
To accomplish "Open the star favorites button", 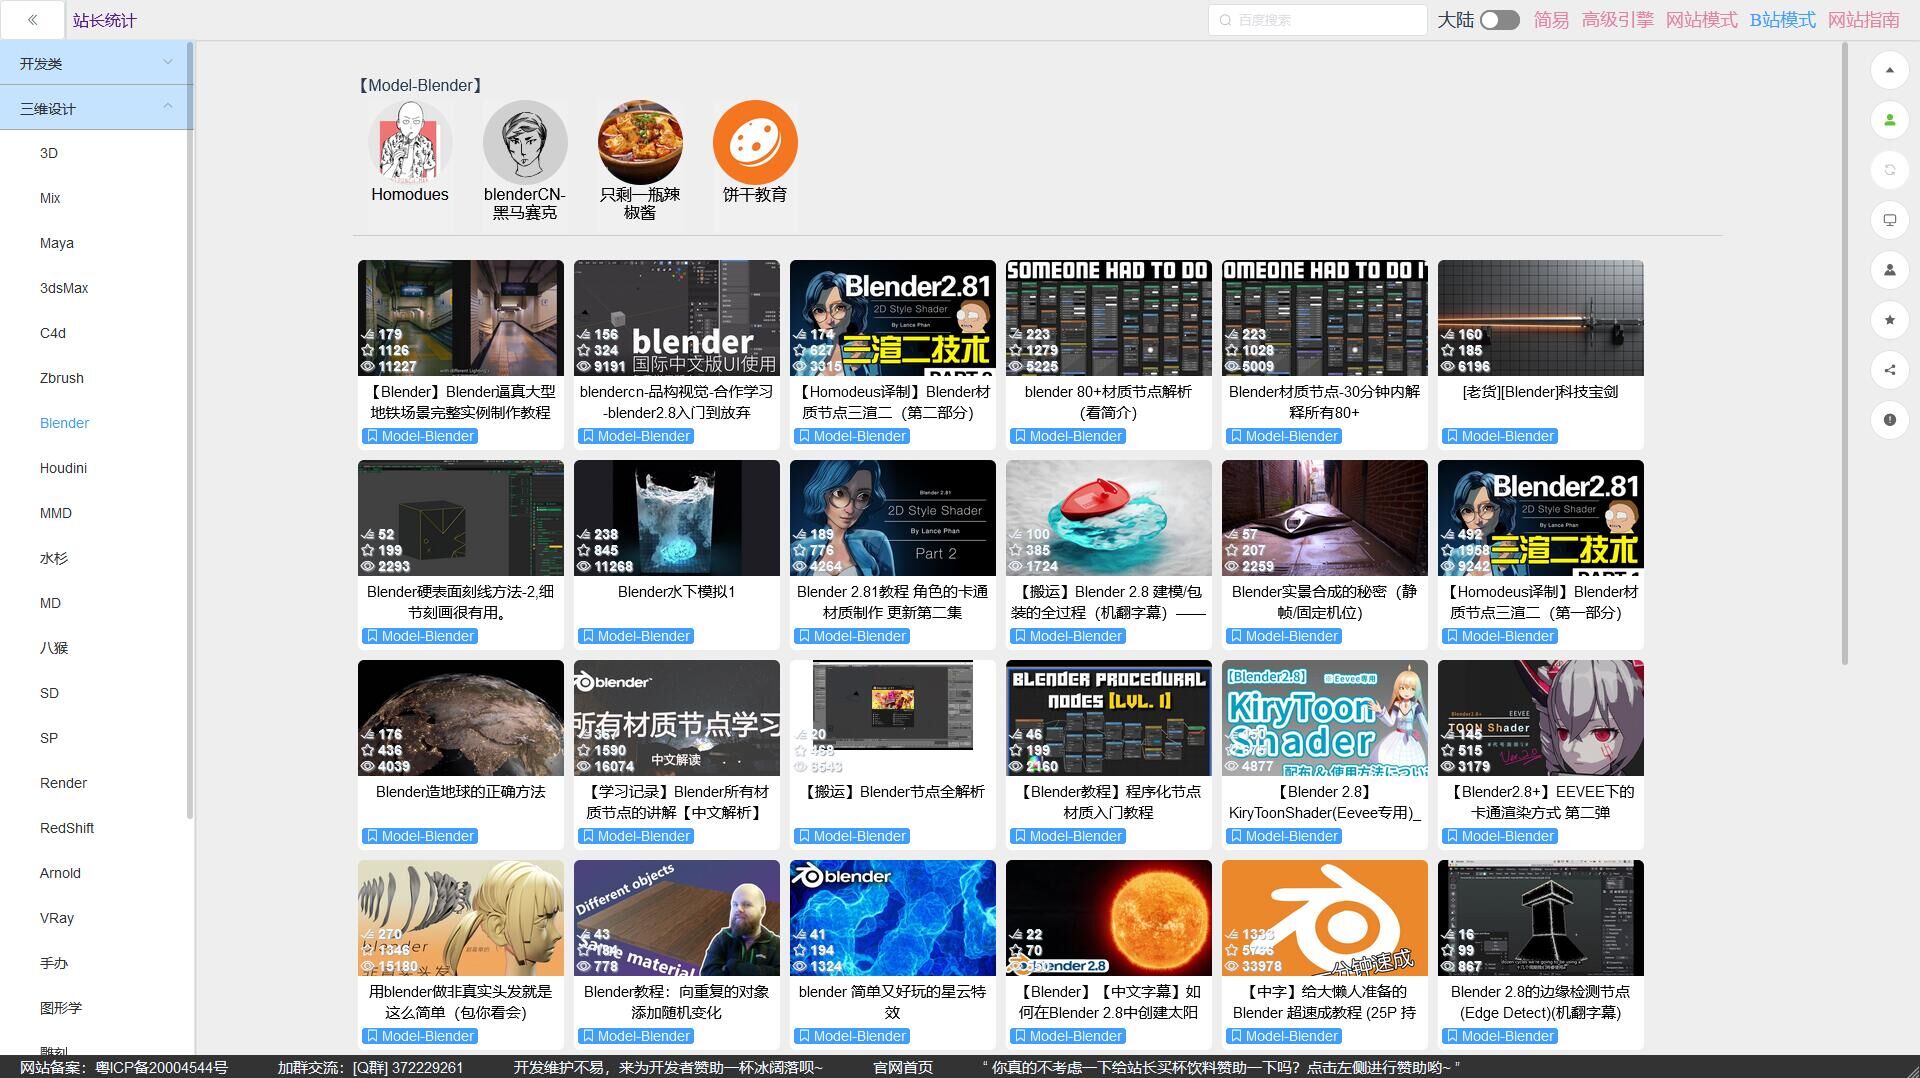I will 1889,320.
